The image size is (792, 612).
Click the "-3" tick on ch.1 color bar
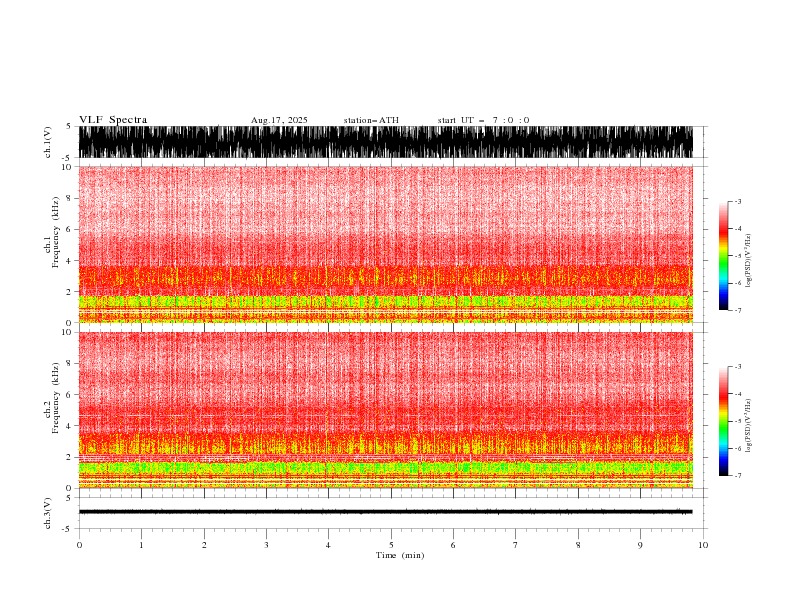tap(737, 201)
